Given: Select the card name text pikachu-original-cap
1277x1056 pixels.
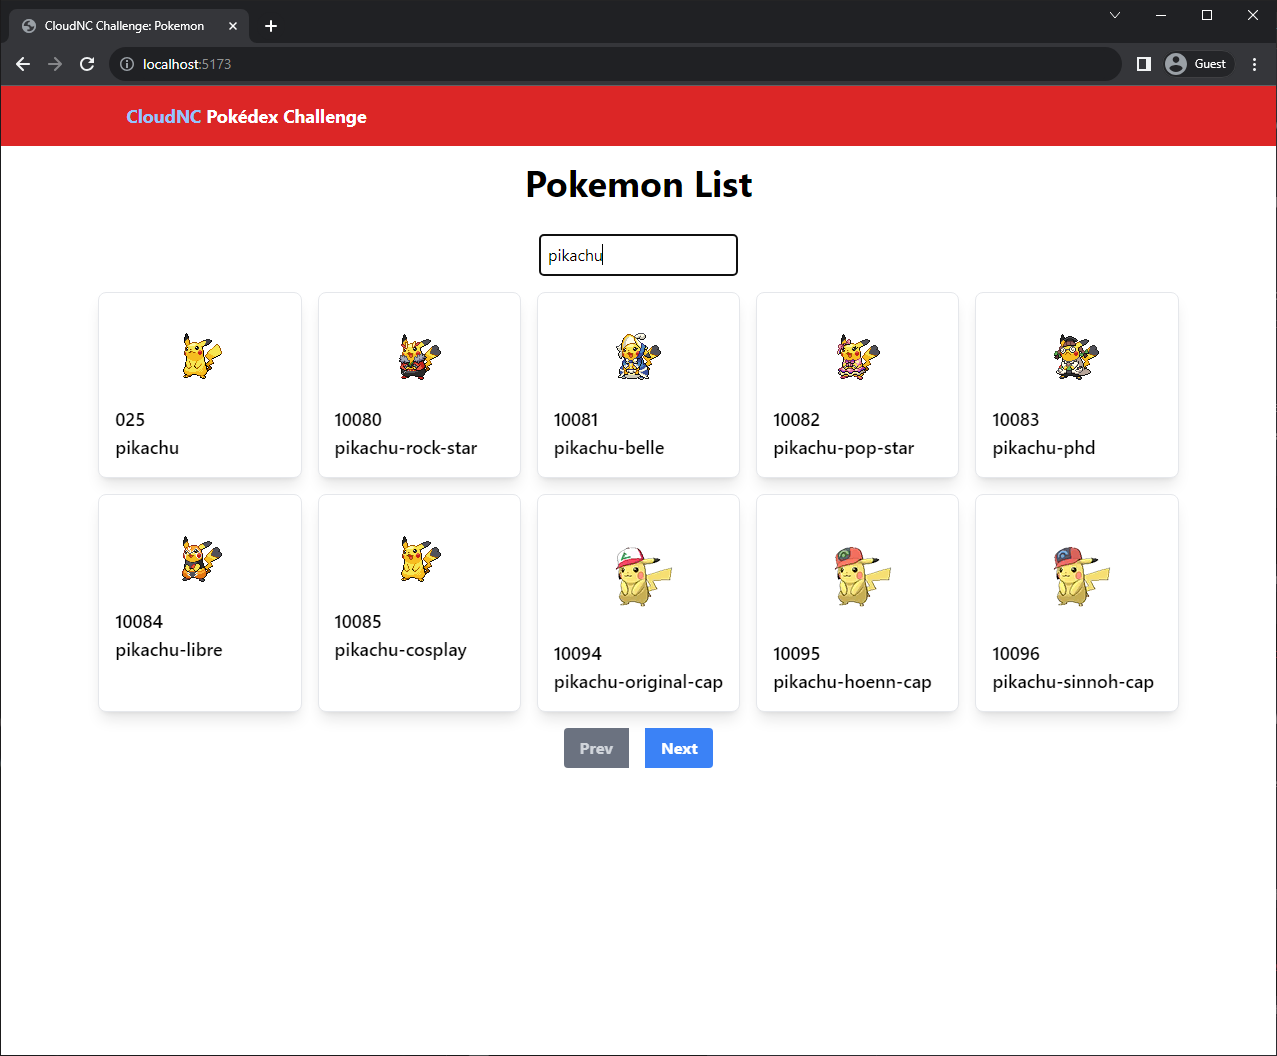Looking at the screenshot, I should (x=638, y=682).
